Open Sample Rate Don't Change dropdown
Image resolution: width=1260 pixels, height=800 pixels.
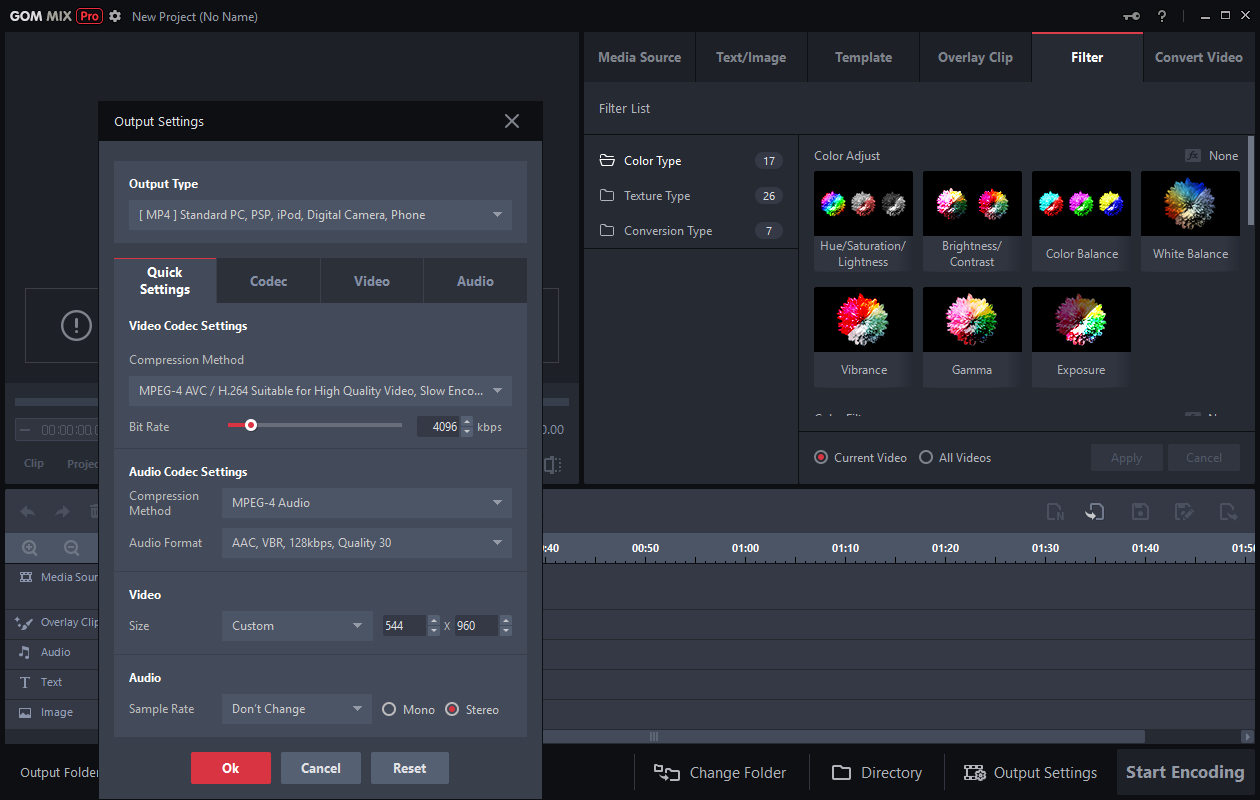coord(297,709)
